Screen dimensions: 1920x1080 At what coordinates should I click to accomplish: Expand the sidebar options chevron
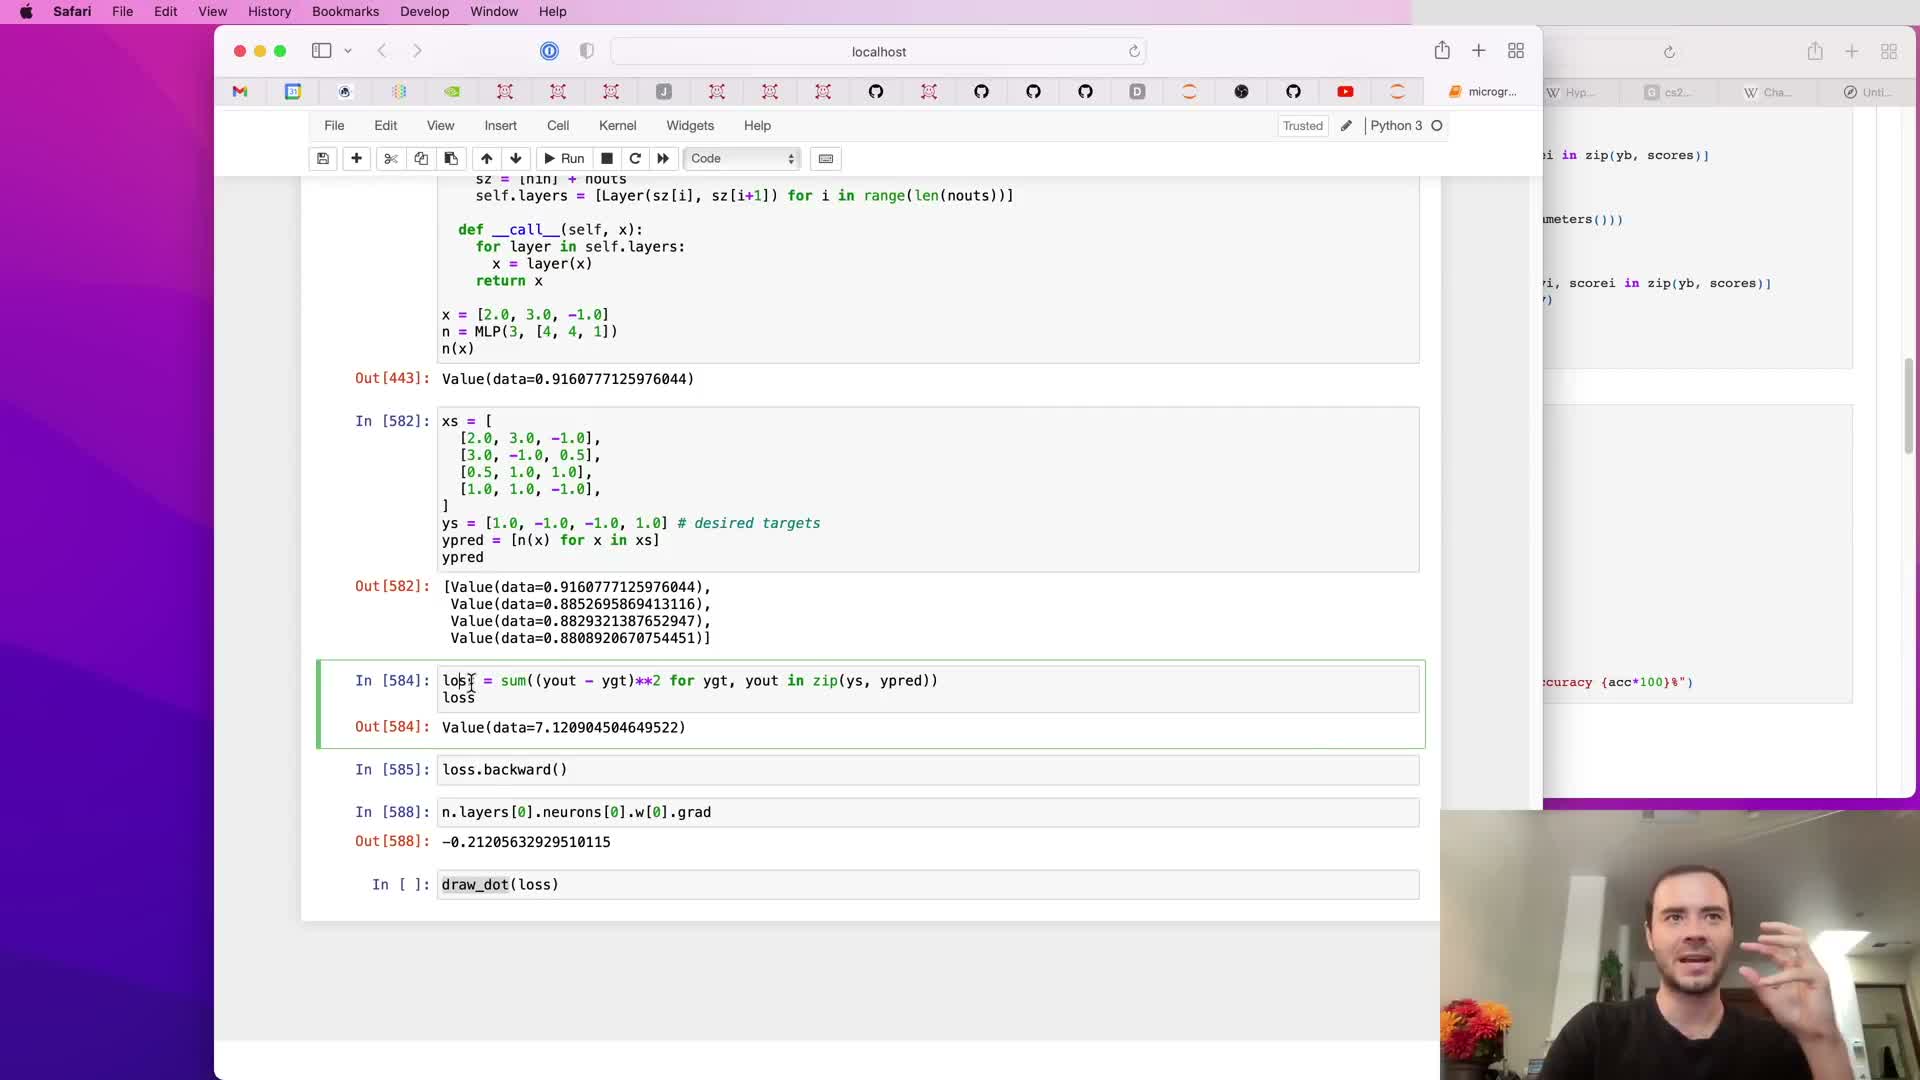(x=348, y=51)
